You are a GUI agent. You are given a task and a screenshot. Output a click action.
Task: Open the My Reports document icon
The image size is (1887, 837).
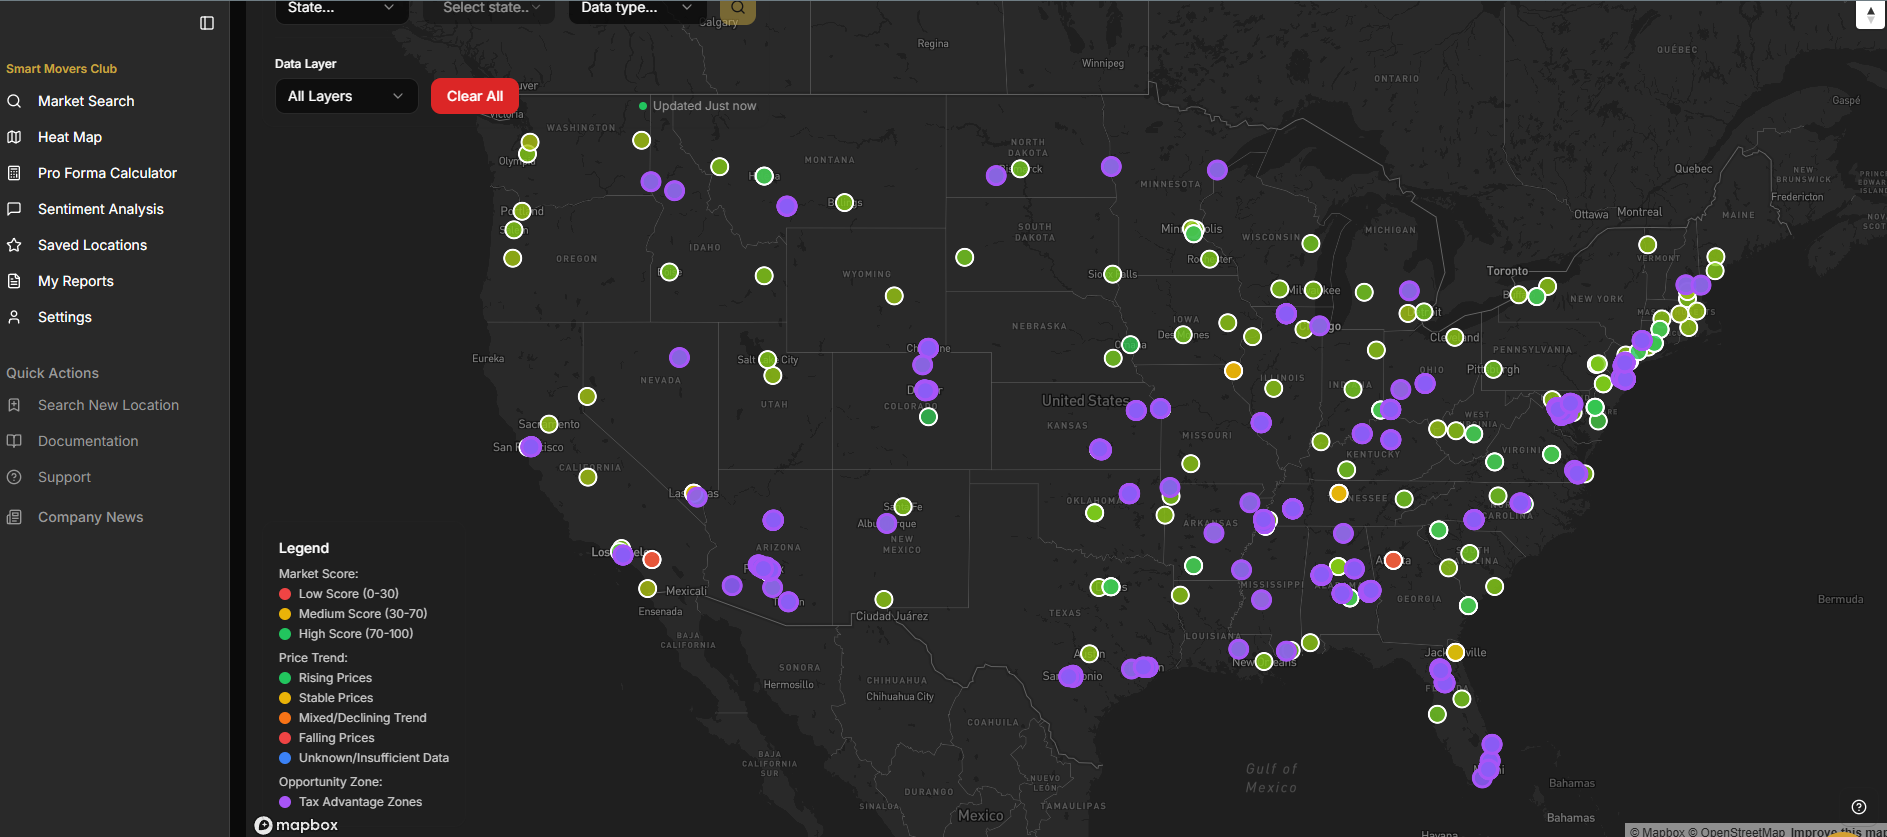pyautogui.click(x=14, y=281)
